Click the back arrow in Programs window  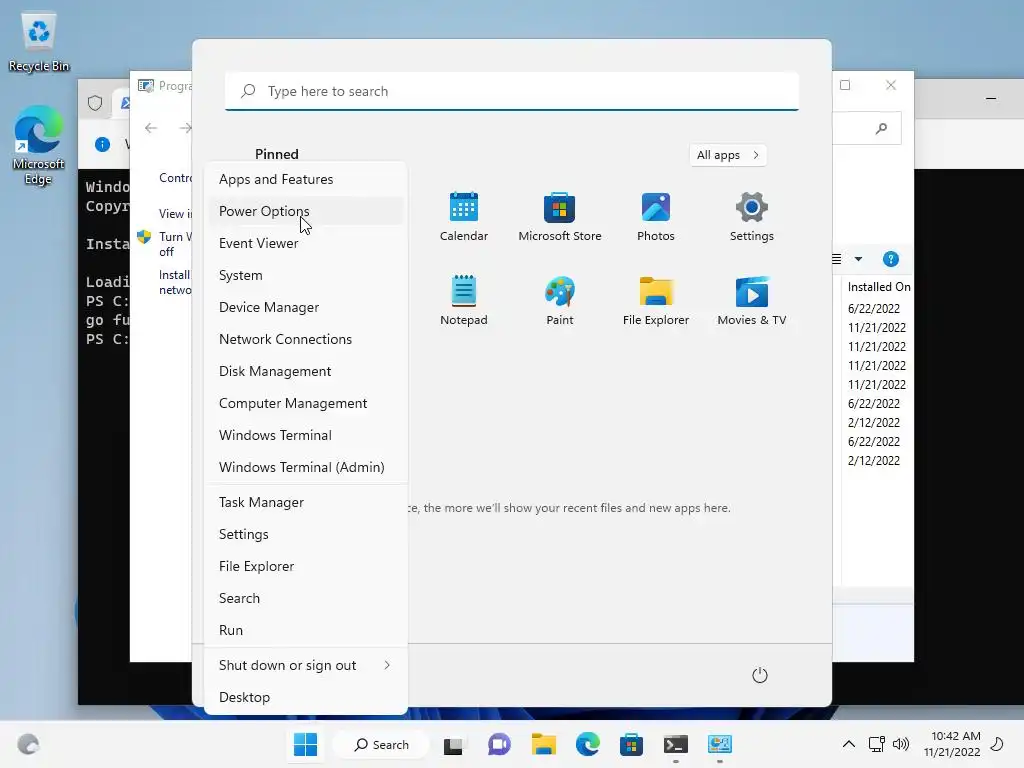pos(152,128)
